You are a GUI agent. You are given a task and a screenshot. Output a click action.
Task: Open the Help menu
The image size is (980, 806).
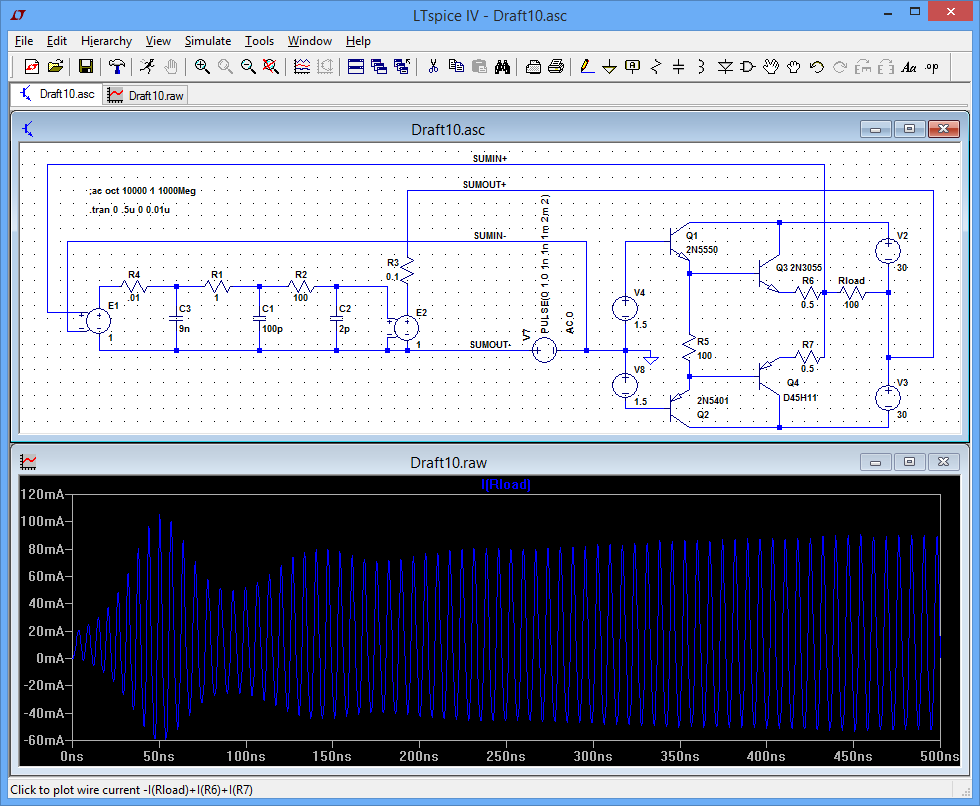tap(358, 41)
